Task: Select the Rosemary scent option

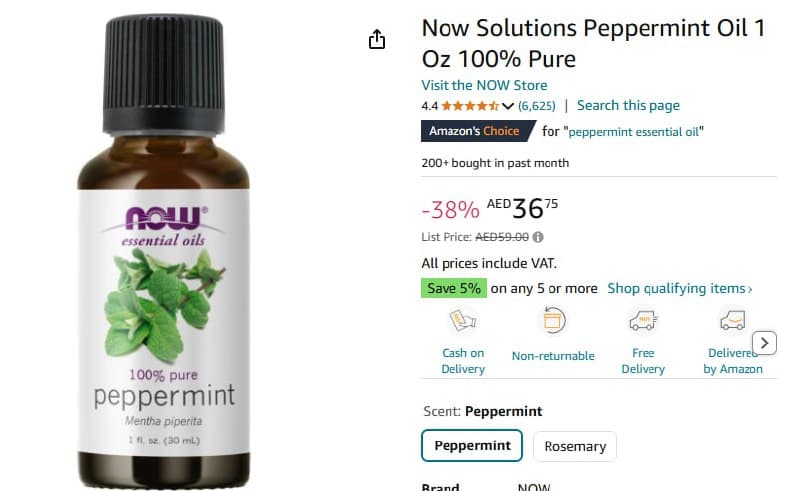Action: (575, 447)
